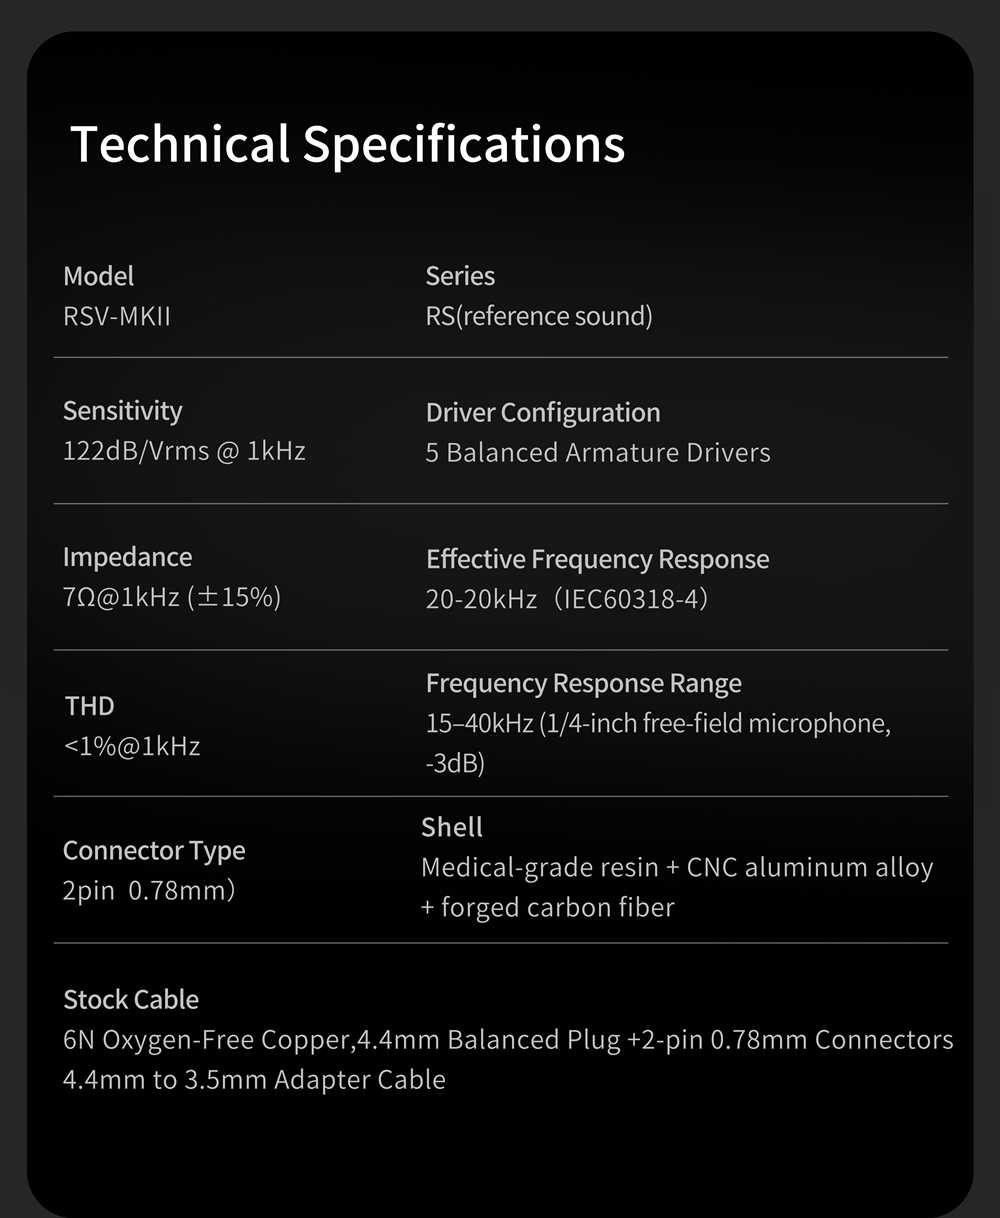
Task: Select the 2pin 0.78mm connector value
Action: pyautogui.click(x=148, y=891)
